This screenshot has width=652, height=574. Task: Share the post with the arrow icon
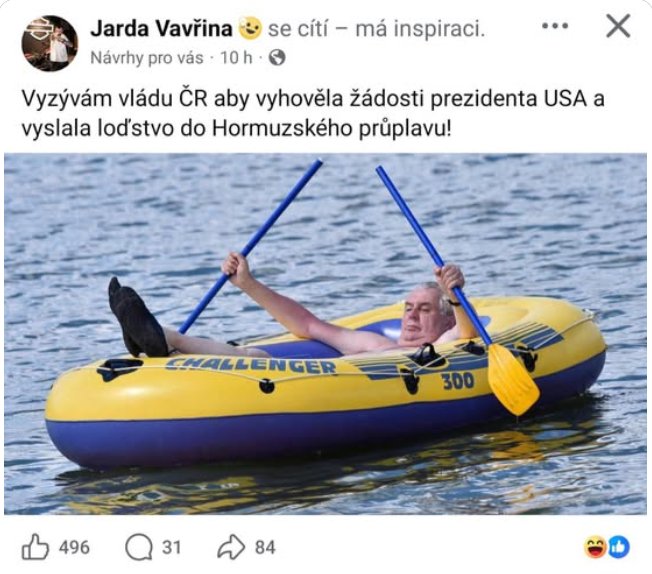pos(231,547)
